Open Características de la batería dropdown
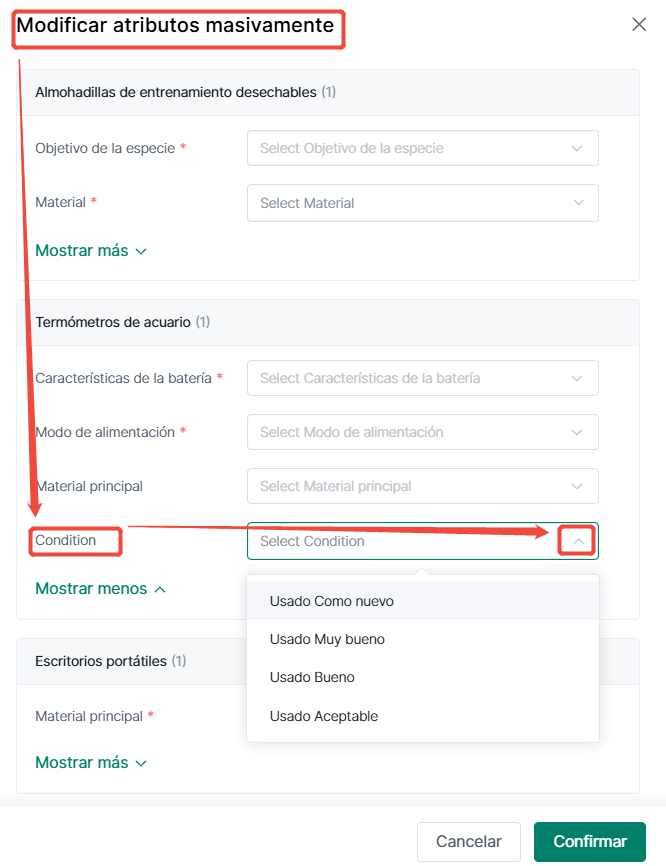This screenshot has height=866, width=666. click(422, 378)
